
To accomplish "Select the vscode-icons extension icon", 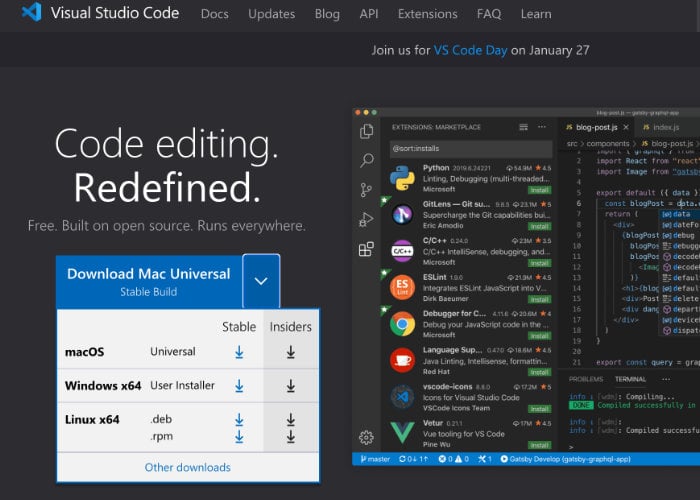I will (x=402, y=396).
